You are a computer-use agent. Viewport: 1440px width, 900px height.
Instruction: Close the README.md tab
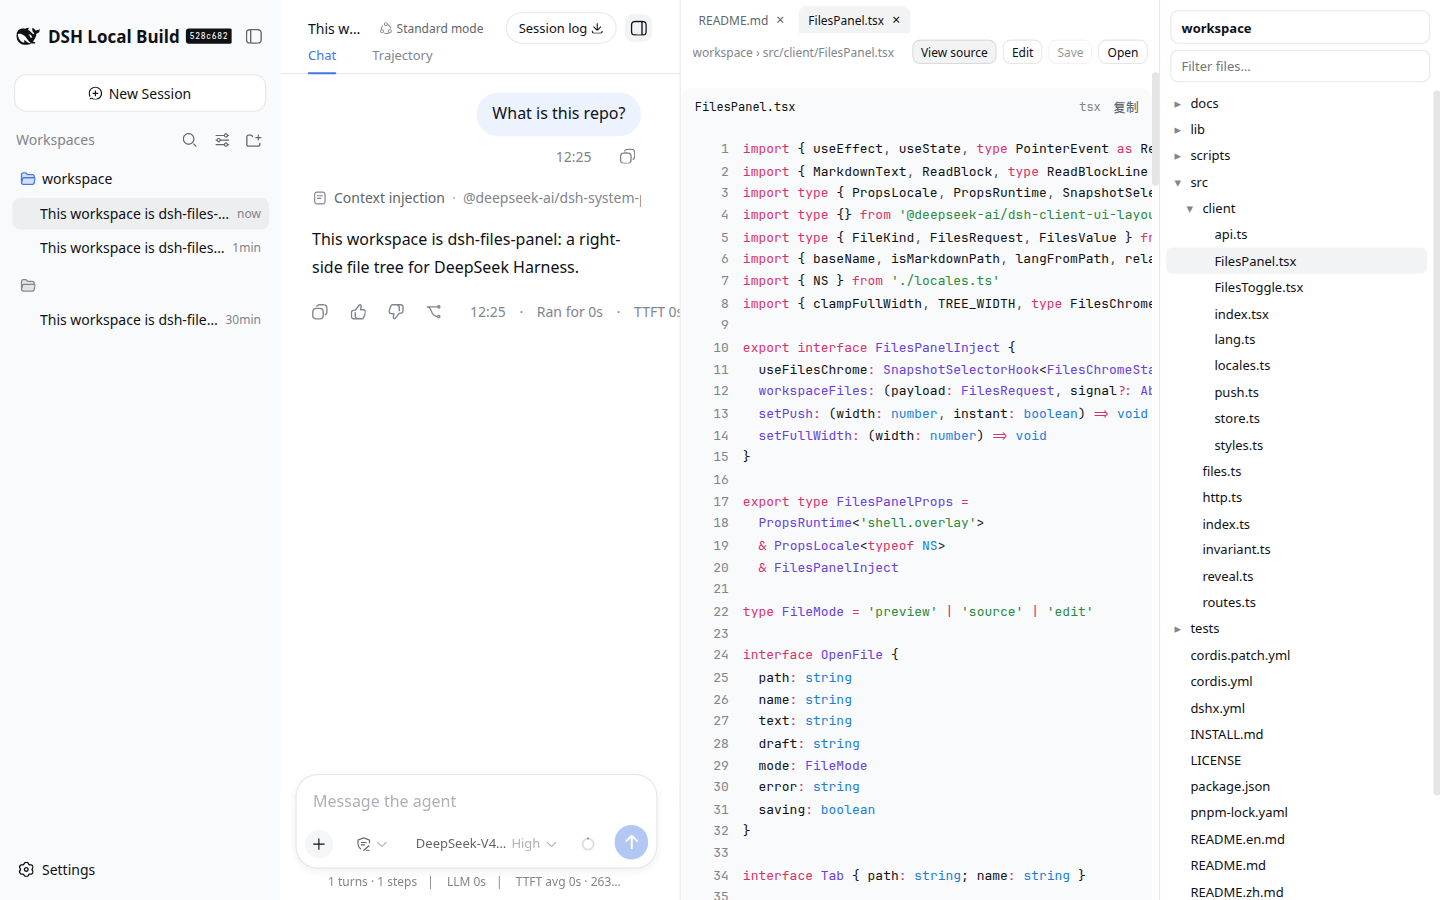coord(780,20)
